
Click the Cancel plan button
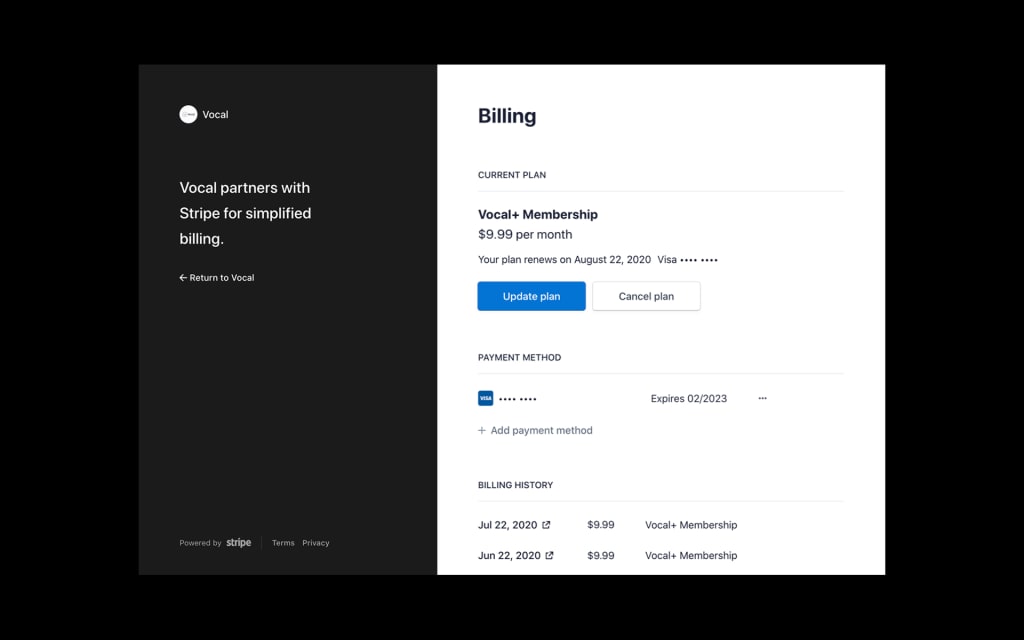point(646,296)
